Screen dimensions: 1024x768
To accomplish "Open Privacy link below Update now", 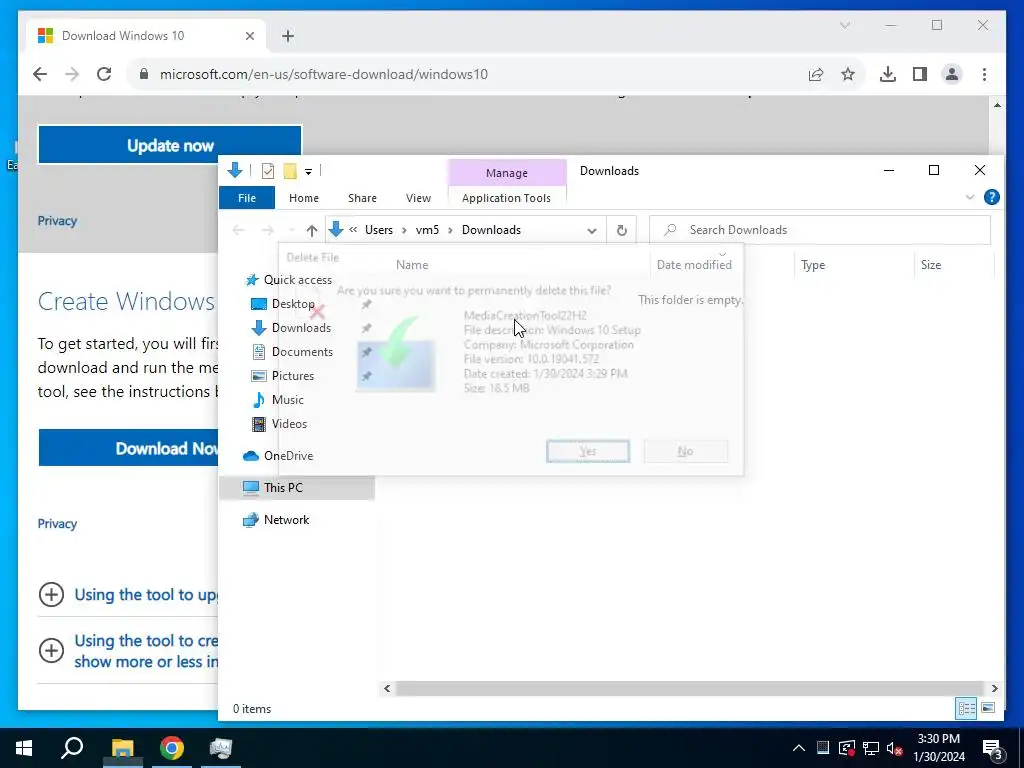I will (57, 221).
